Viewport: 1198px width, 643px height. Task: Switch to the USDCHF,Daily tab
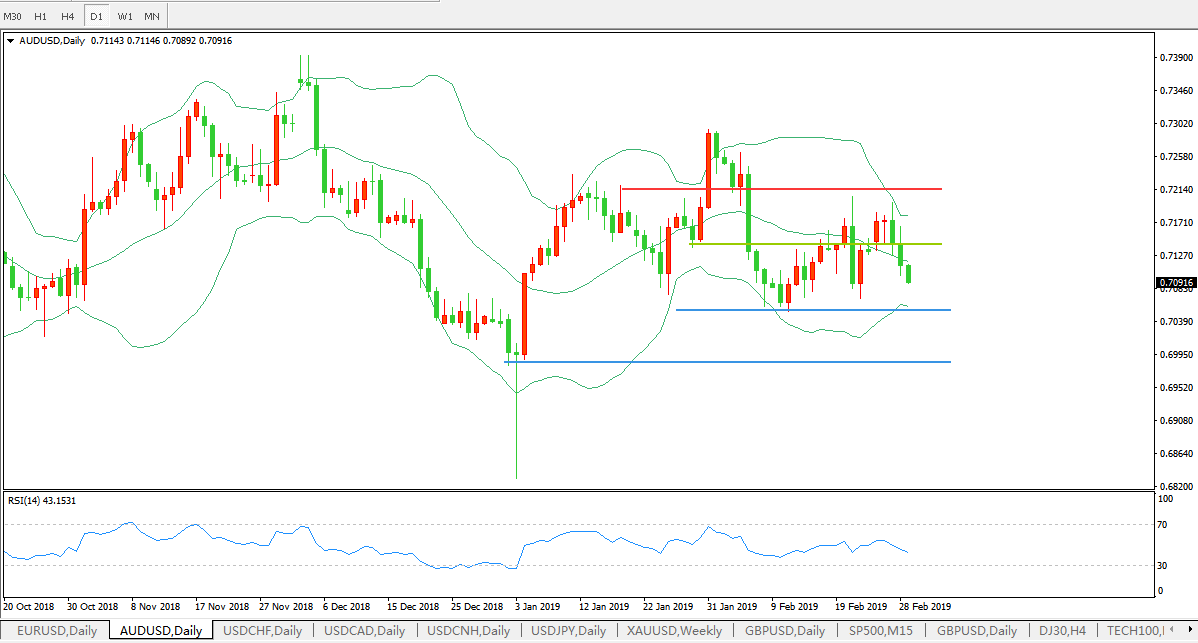point(262,631)
